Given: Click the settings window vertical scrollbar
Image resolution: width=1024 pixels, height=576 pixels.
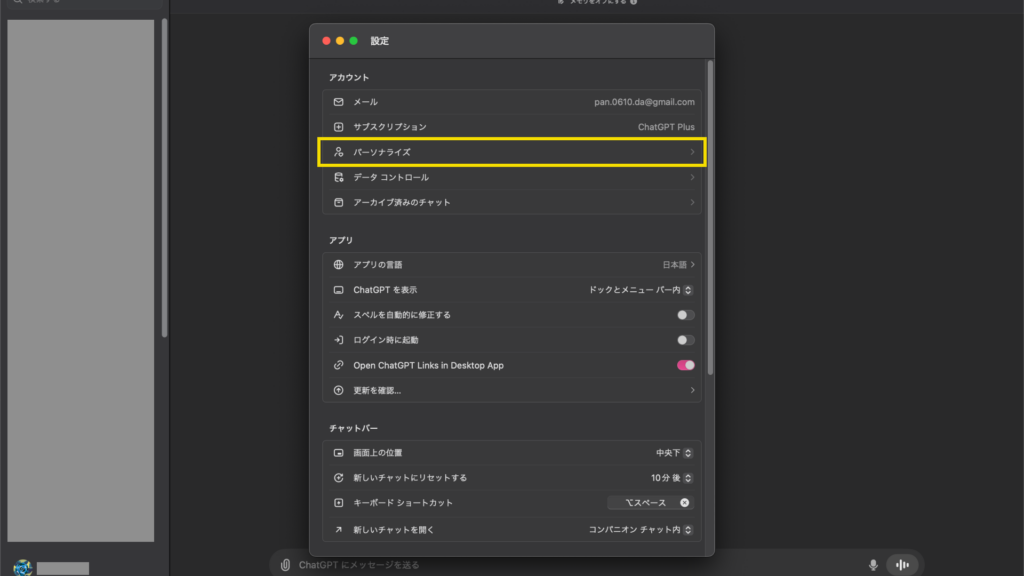Looking at the screenshot, I should (x=710, y=215).
